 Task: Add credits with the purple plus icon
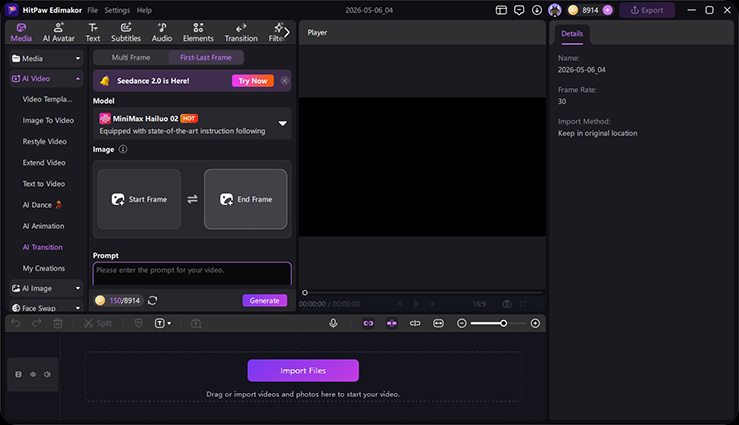(x=608, y=10)
